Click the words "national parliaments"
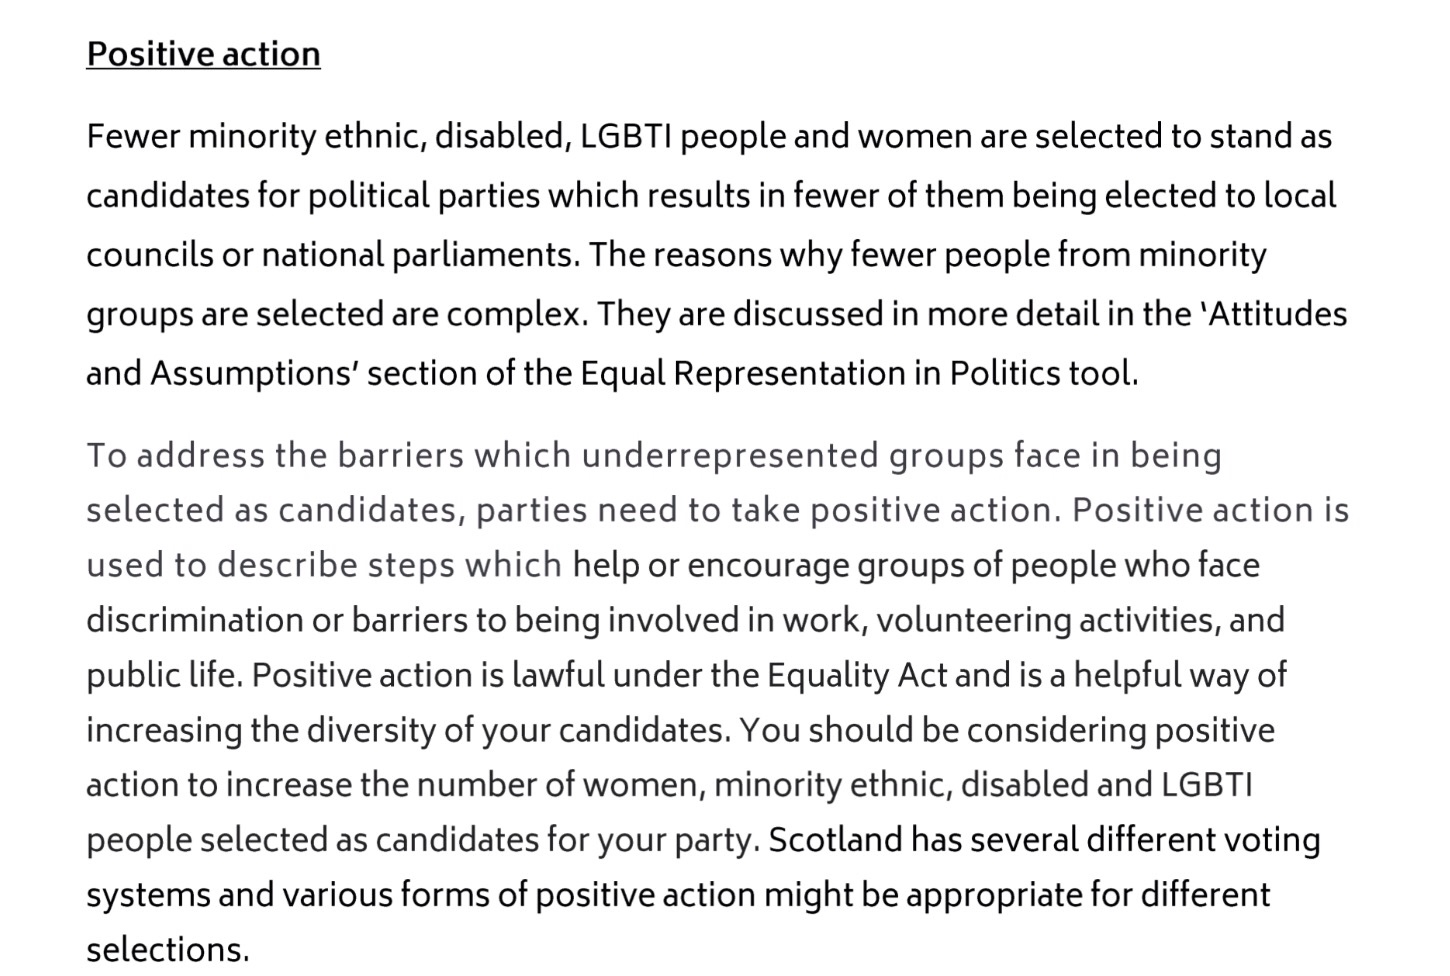 point(419,255)
